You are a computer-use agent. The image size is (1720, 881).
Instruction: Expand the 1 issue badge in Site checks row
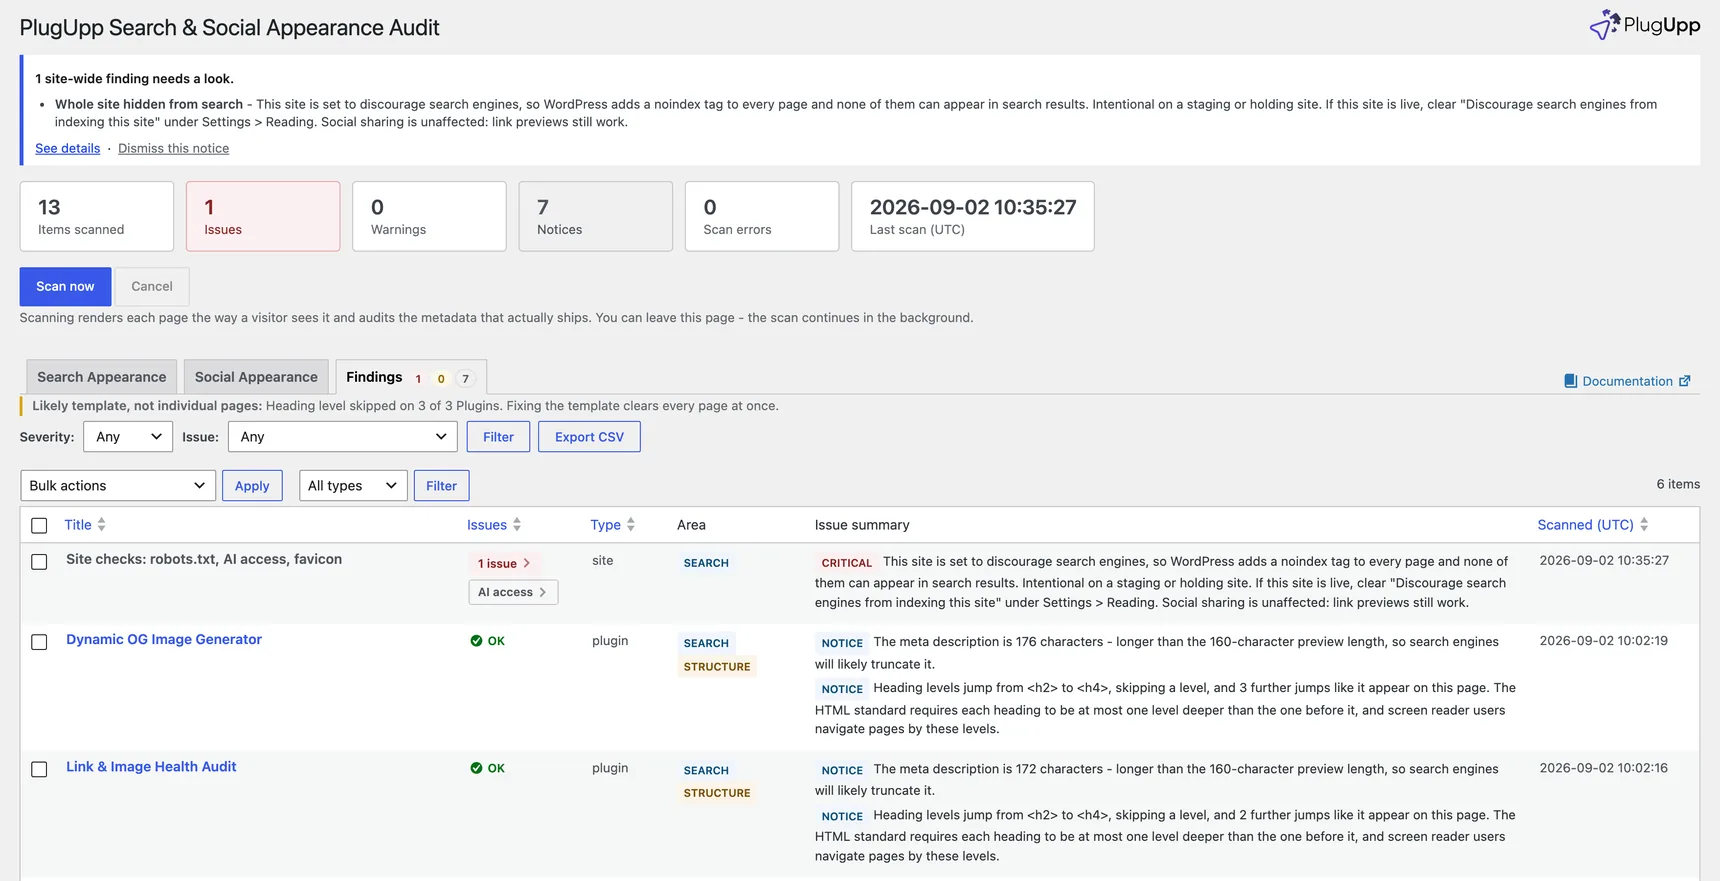[504, 563]
